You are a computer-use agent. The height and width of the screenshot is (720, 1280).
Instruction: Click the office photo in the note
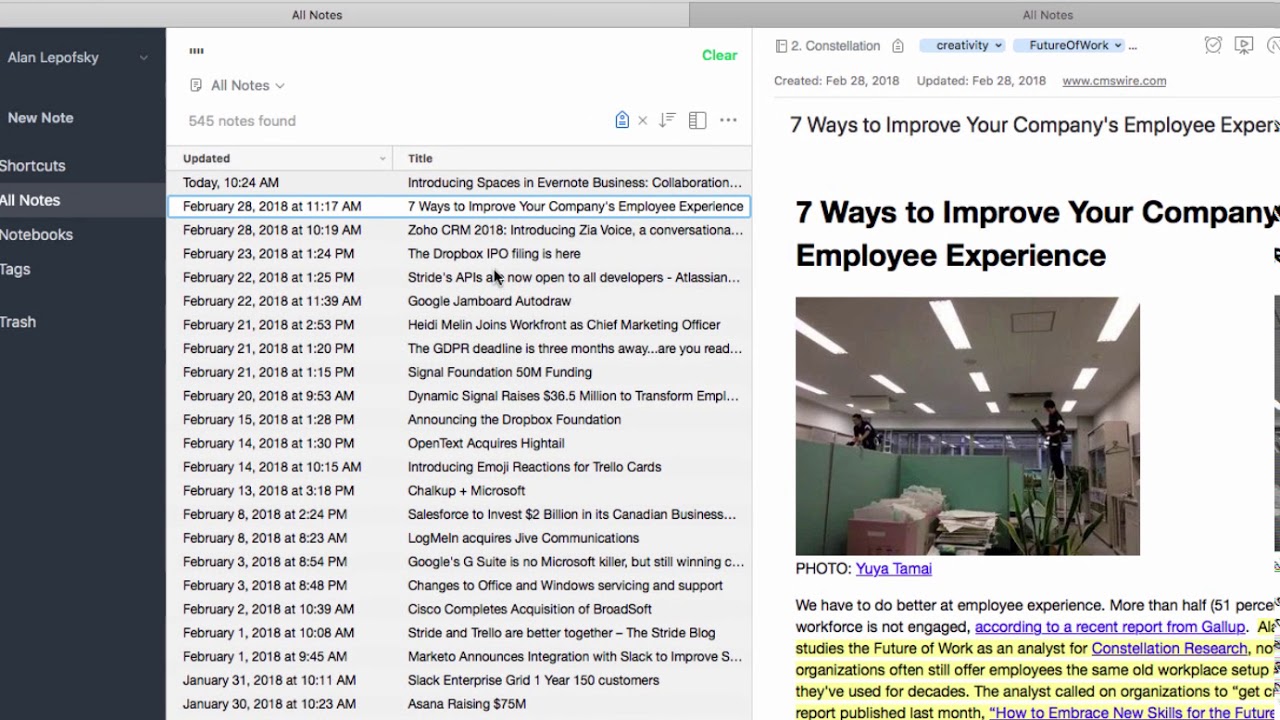pos(967,426)
